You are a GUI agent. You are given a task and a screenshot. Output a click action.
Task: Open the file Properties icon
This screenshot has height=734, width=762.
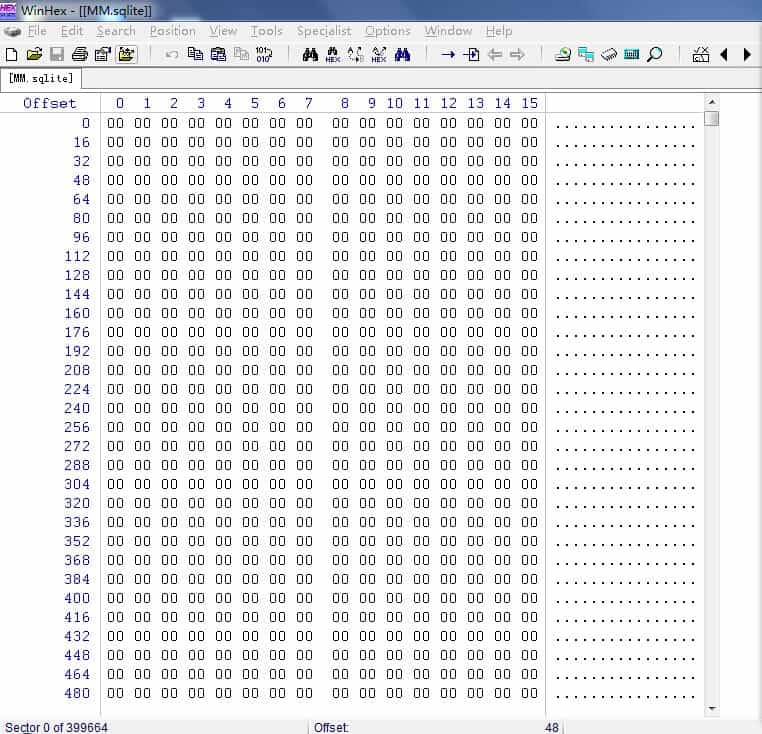tap(103, 54)
